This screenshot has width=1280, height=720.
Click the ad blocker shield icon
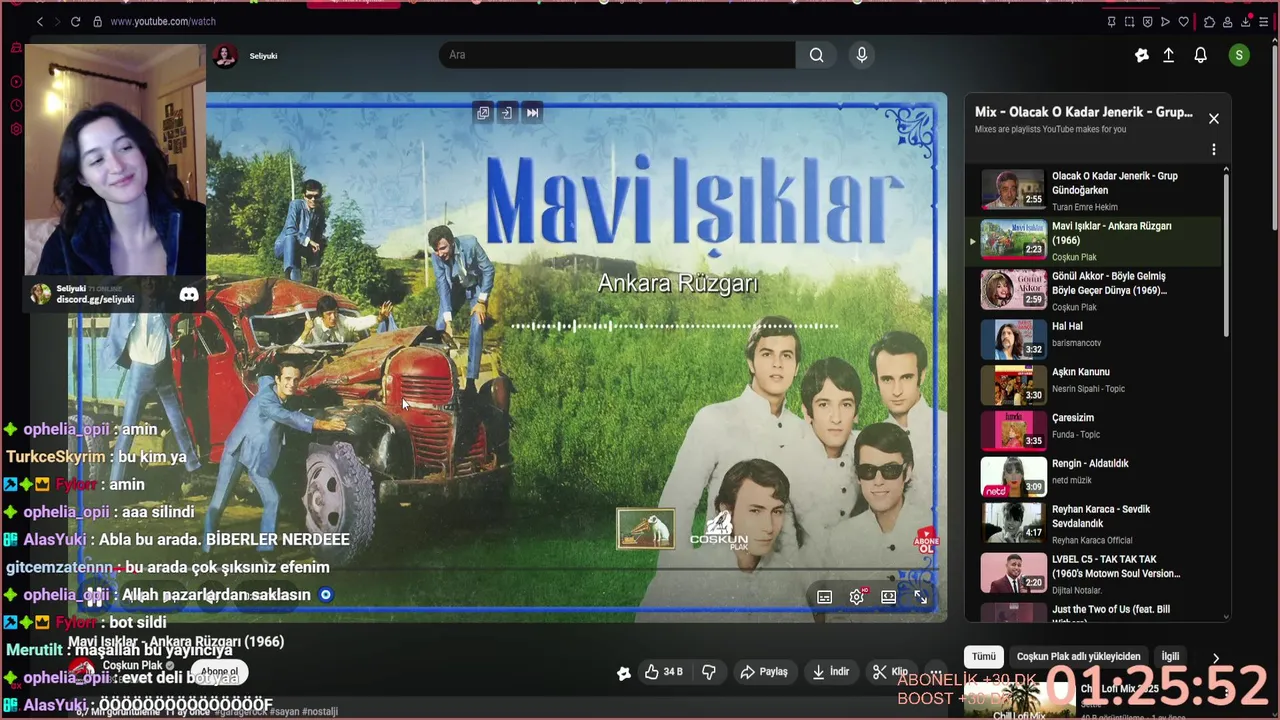pyautogui.click(x=1147, y=21)
